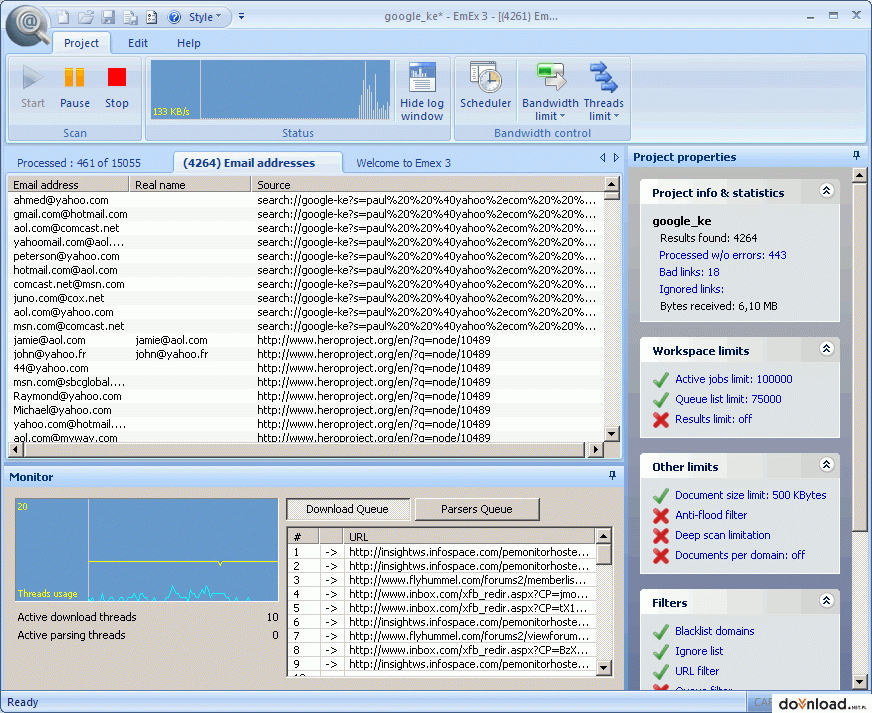The width and height of the screenshot is (872, 713).
Task: Click the Threads usage monitor graph
Action: pyautogui.click(x=146, y=549)
